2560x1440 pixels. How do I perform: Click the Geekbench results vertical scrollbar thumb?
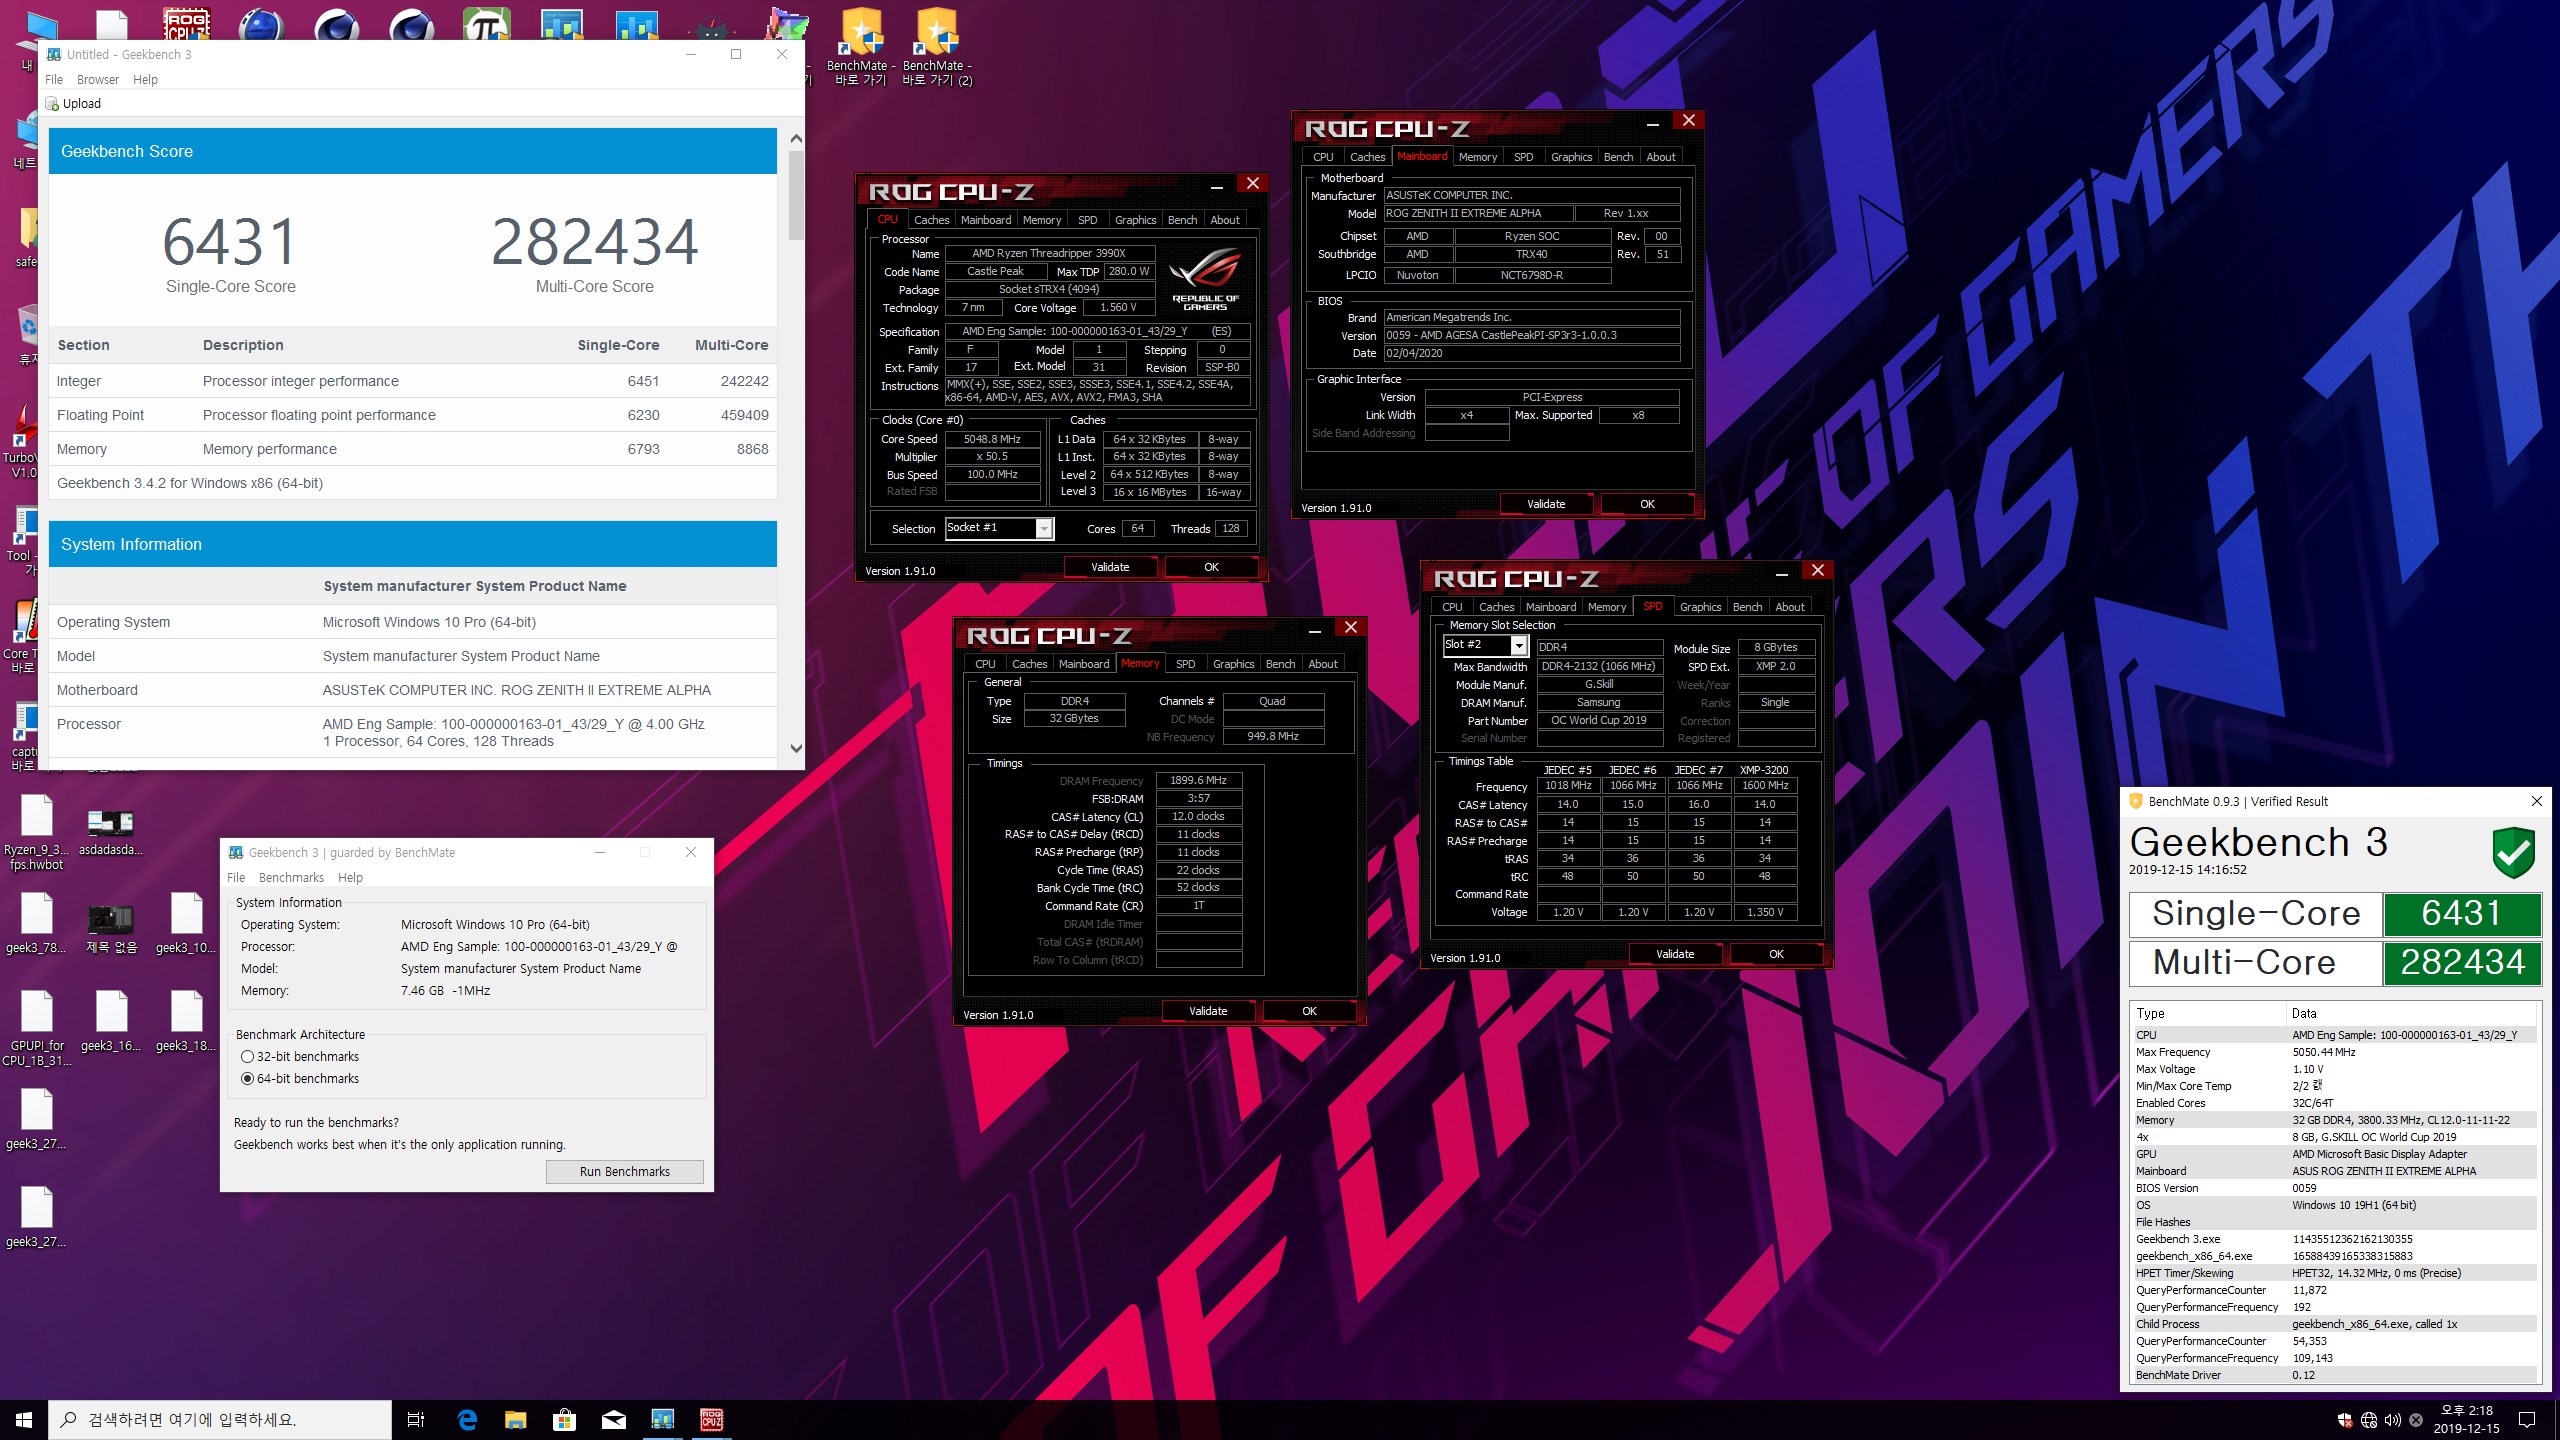[796, 195]
